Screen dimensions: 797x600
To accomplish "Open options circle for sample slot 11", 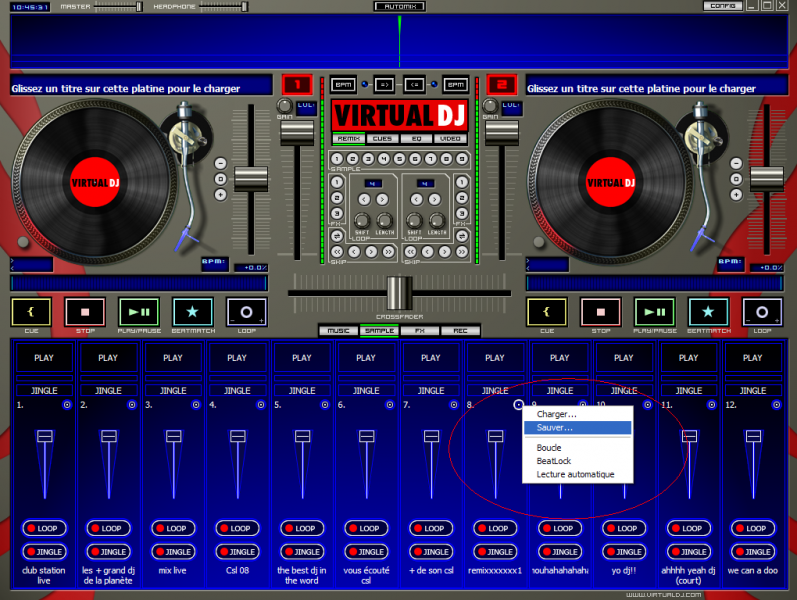I will (x=711, y=405).
